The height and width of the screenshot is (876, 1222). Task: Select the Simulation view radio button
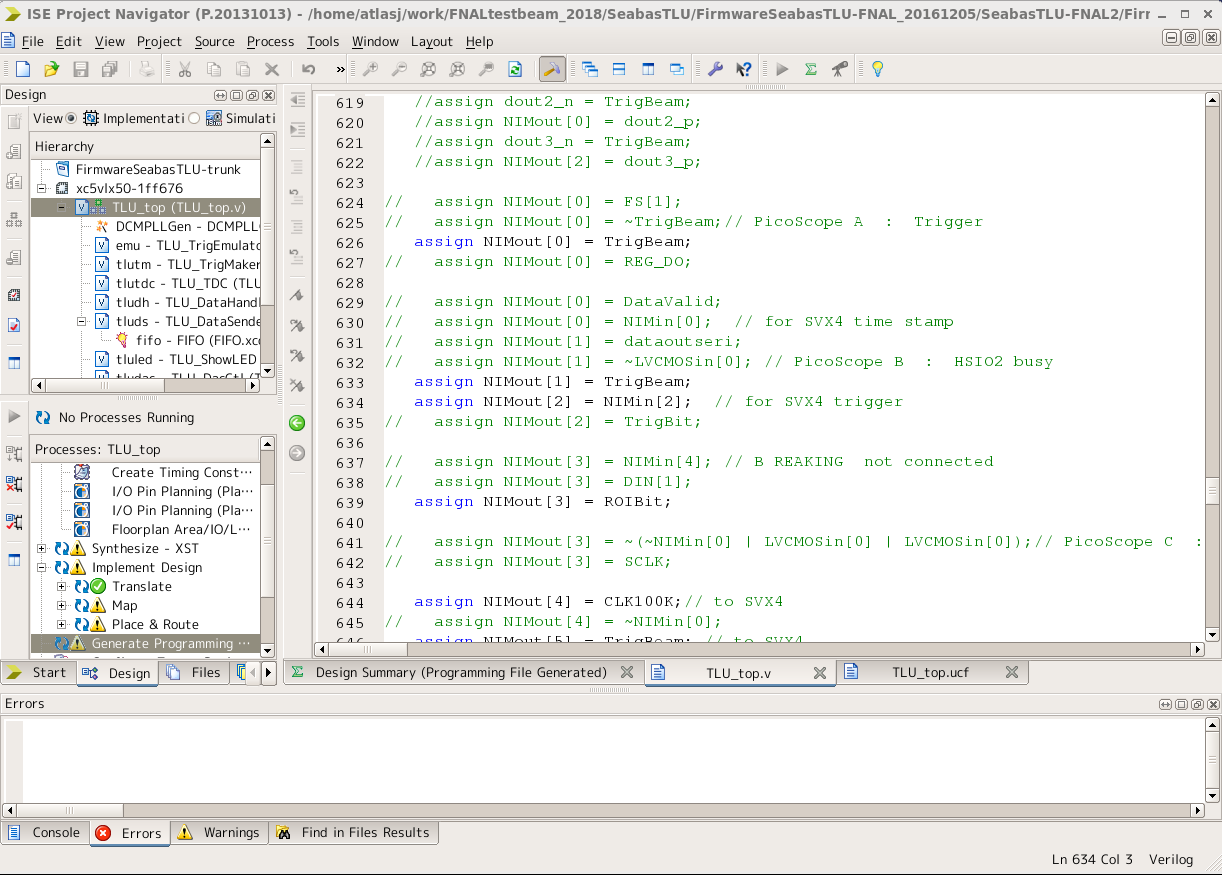194,118
